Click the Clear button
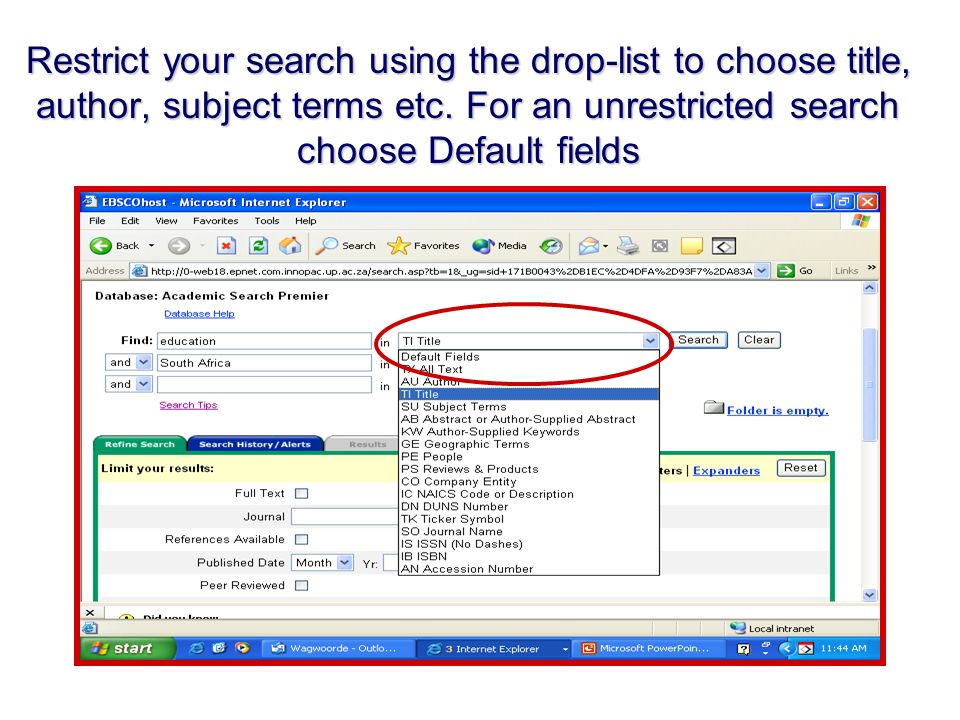 point(759,340)
